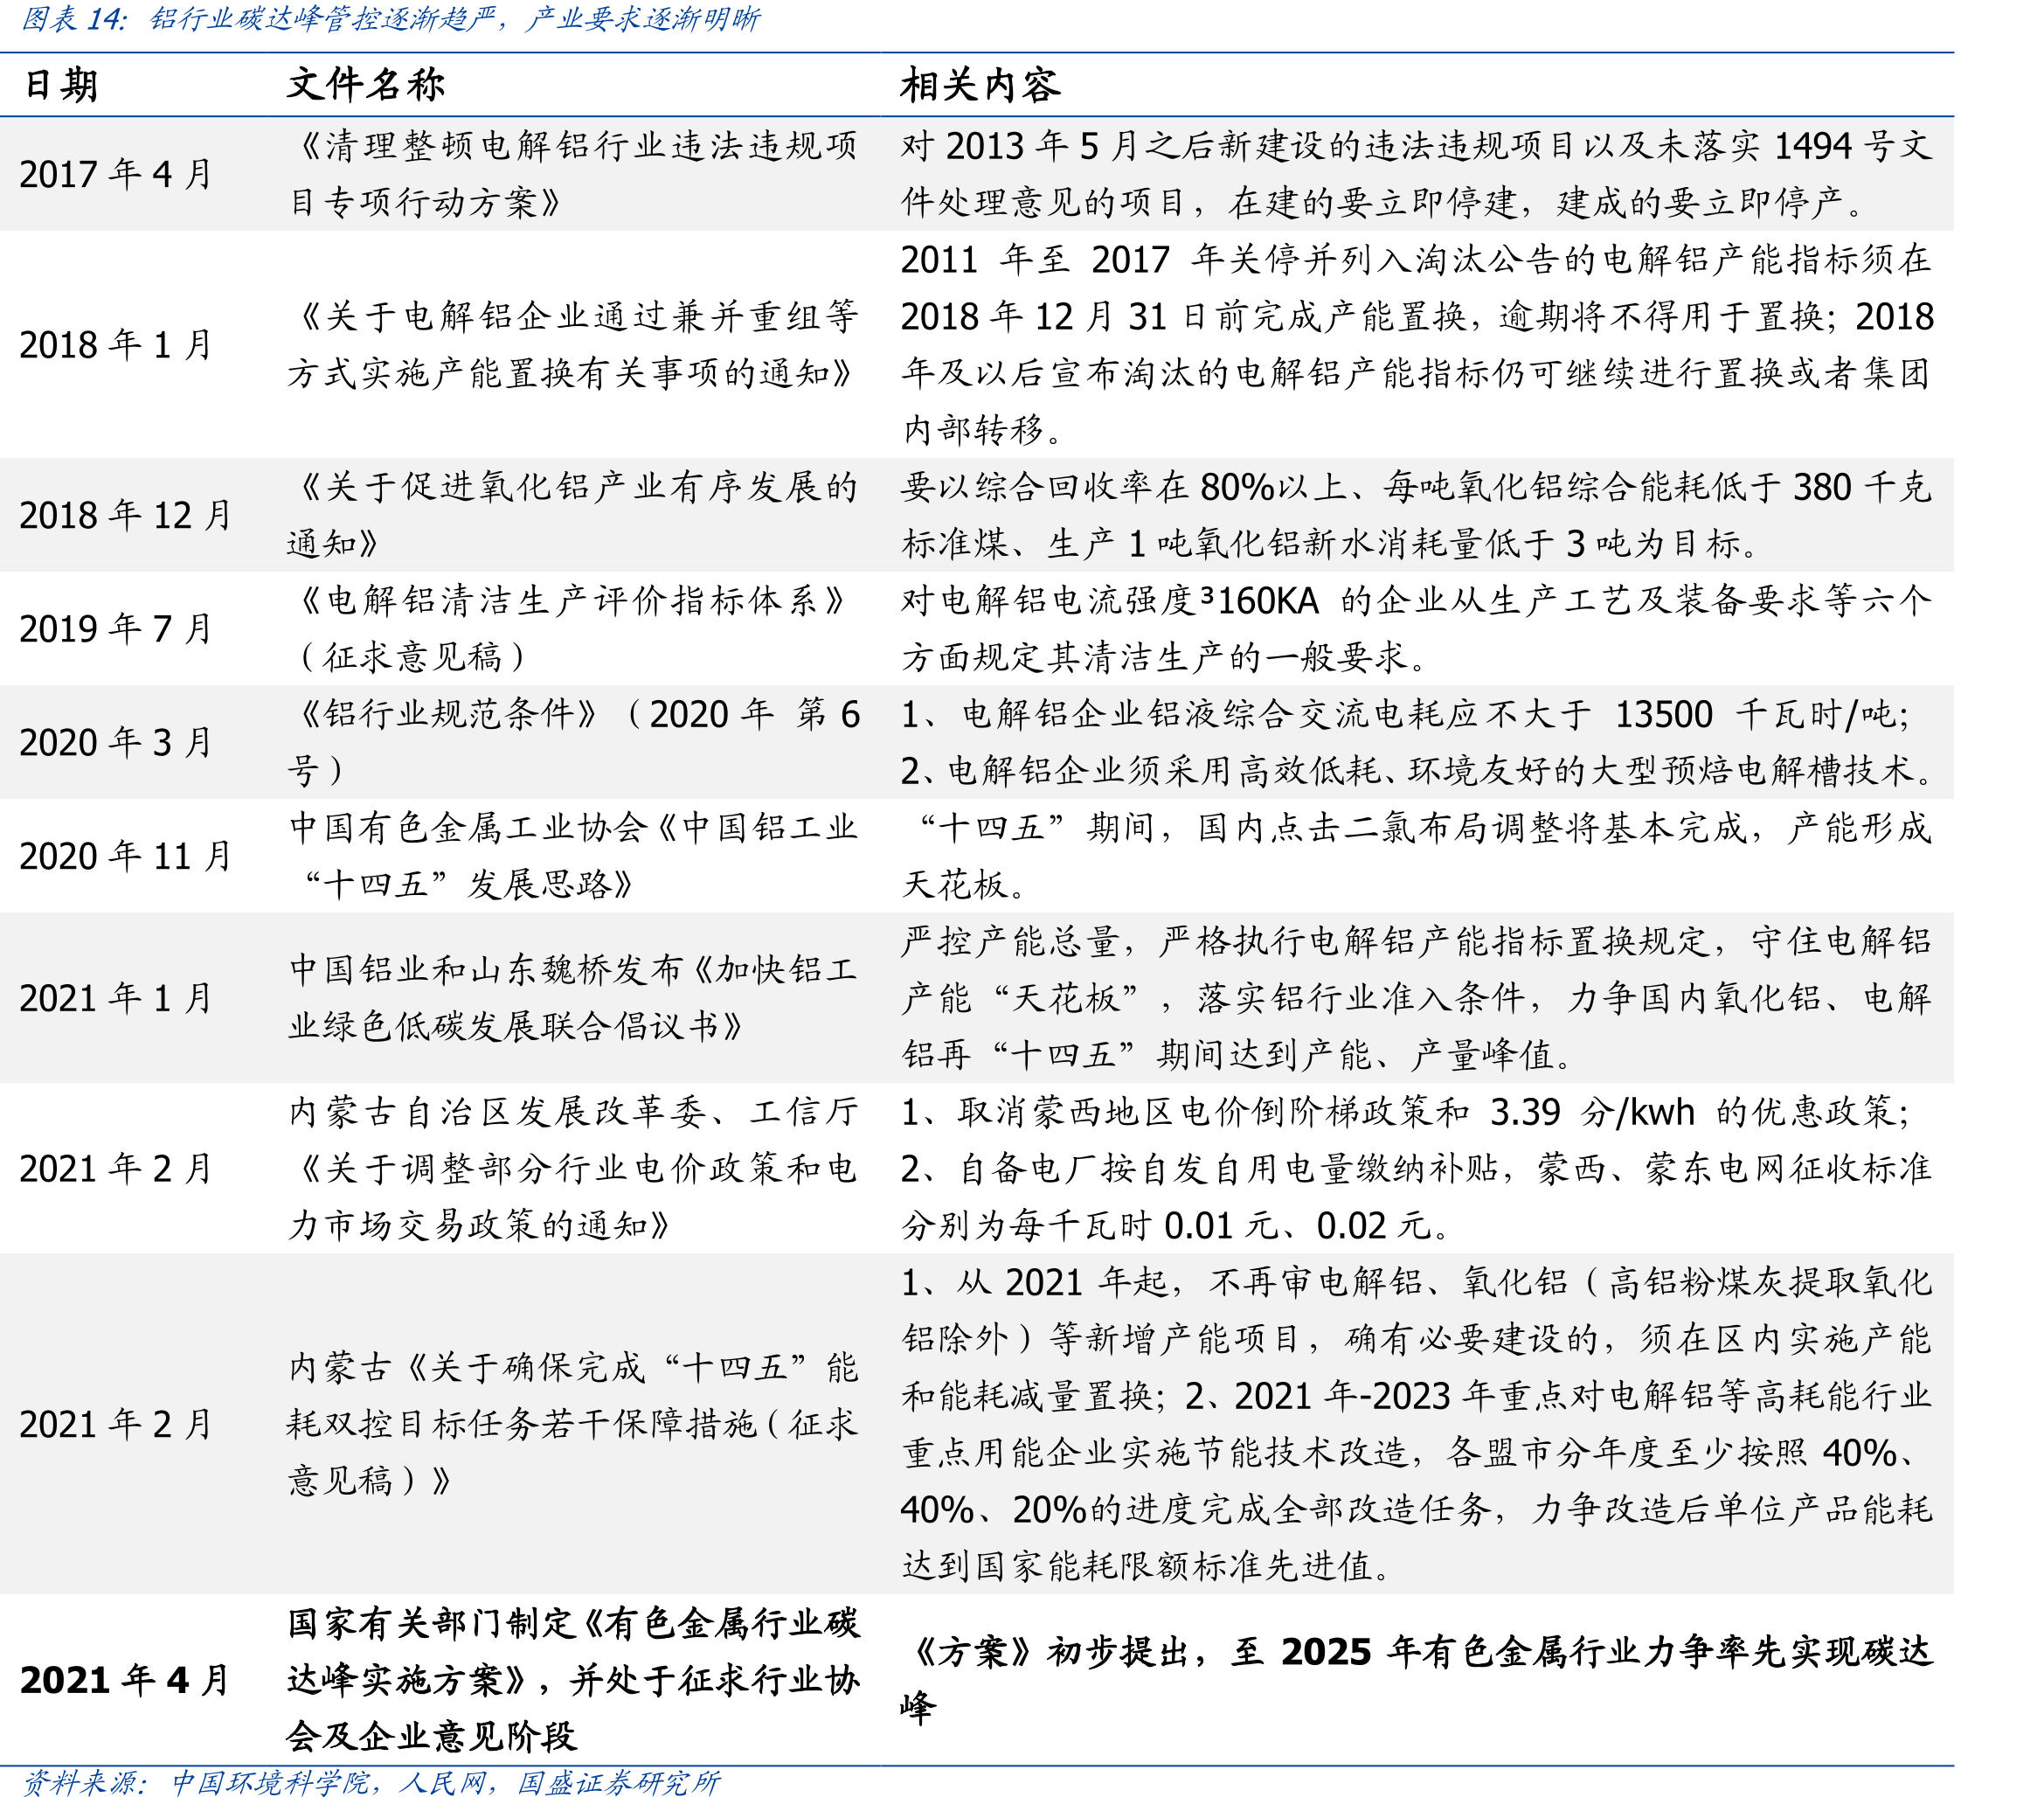The image size is (2044, 1811).
Task: Click 内蒙古《关于确保完成“十四五”能耗双控目标任务若干保障措施》 cell
Action: (573, 1424)
